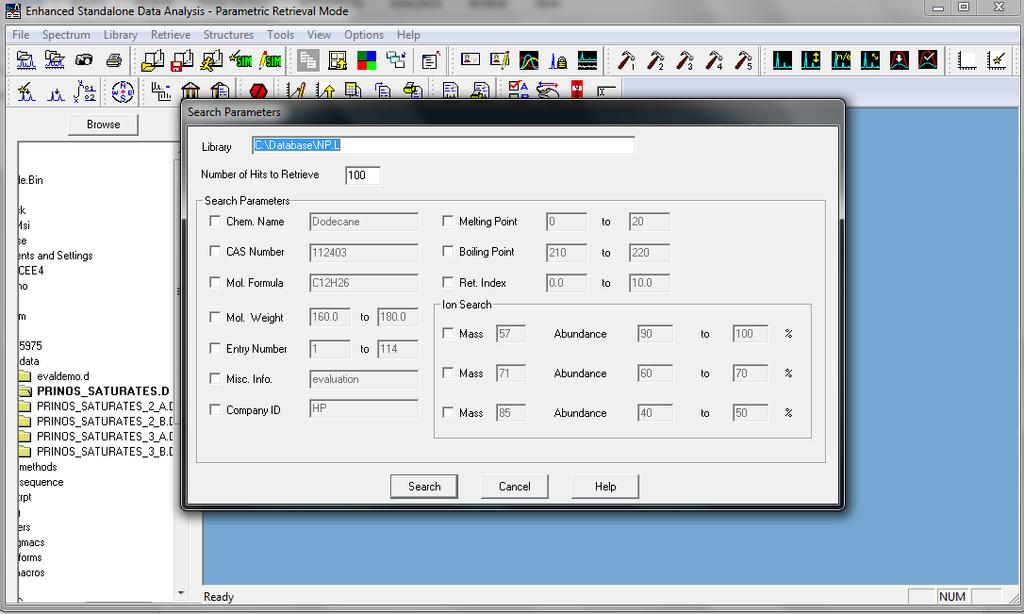1024x614 pixels.
Task: Click the hammer 4 macro icon
Action: click(714, 61)
